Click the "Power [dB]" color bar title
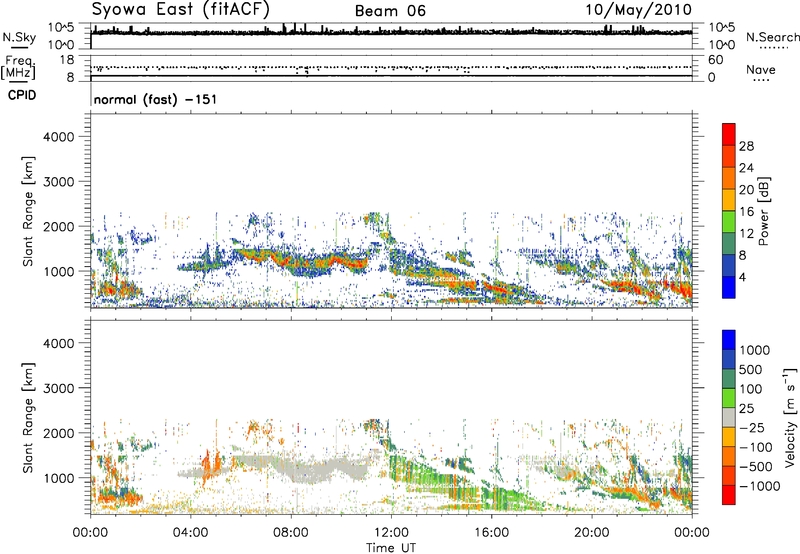Screen dimensions: 800x554 tap(764, 211)
